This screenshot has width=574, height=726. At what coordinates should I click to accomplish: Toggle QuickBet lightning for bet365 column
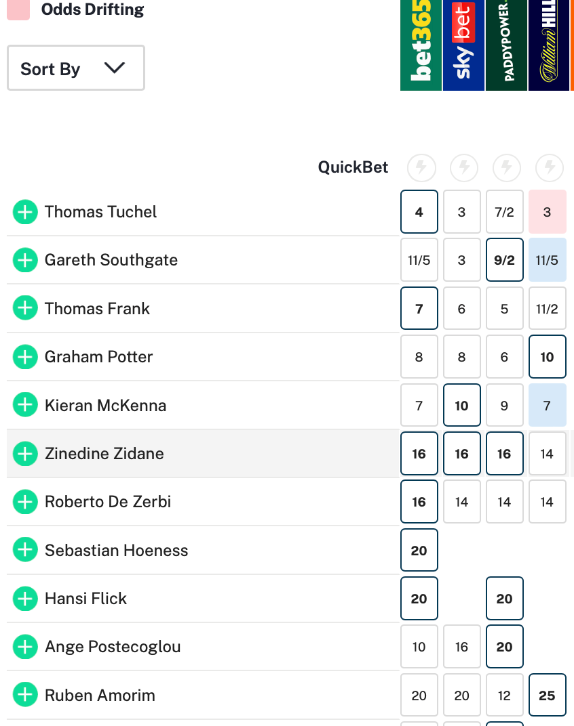421,167
